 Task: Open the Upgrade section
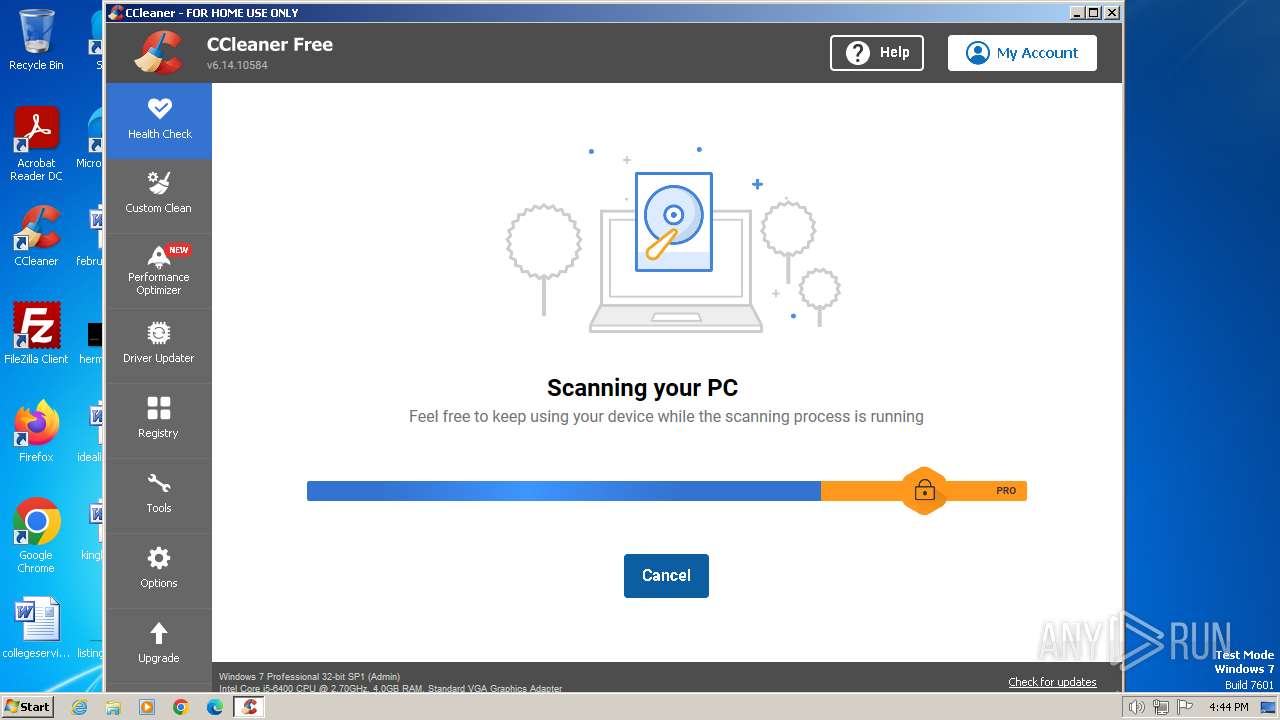coord(159,646)
